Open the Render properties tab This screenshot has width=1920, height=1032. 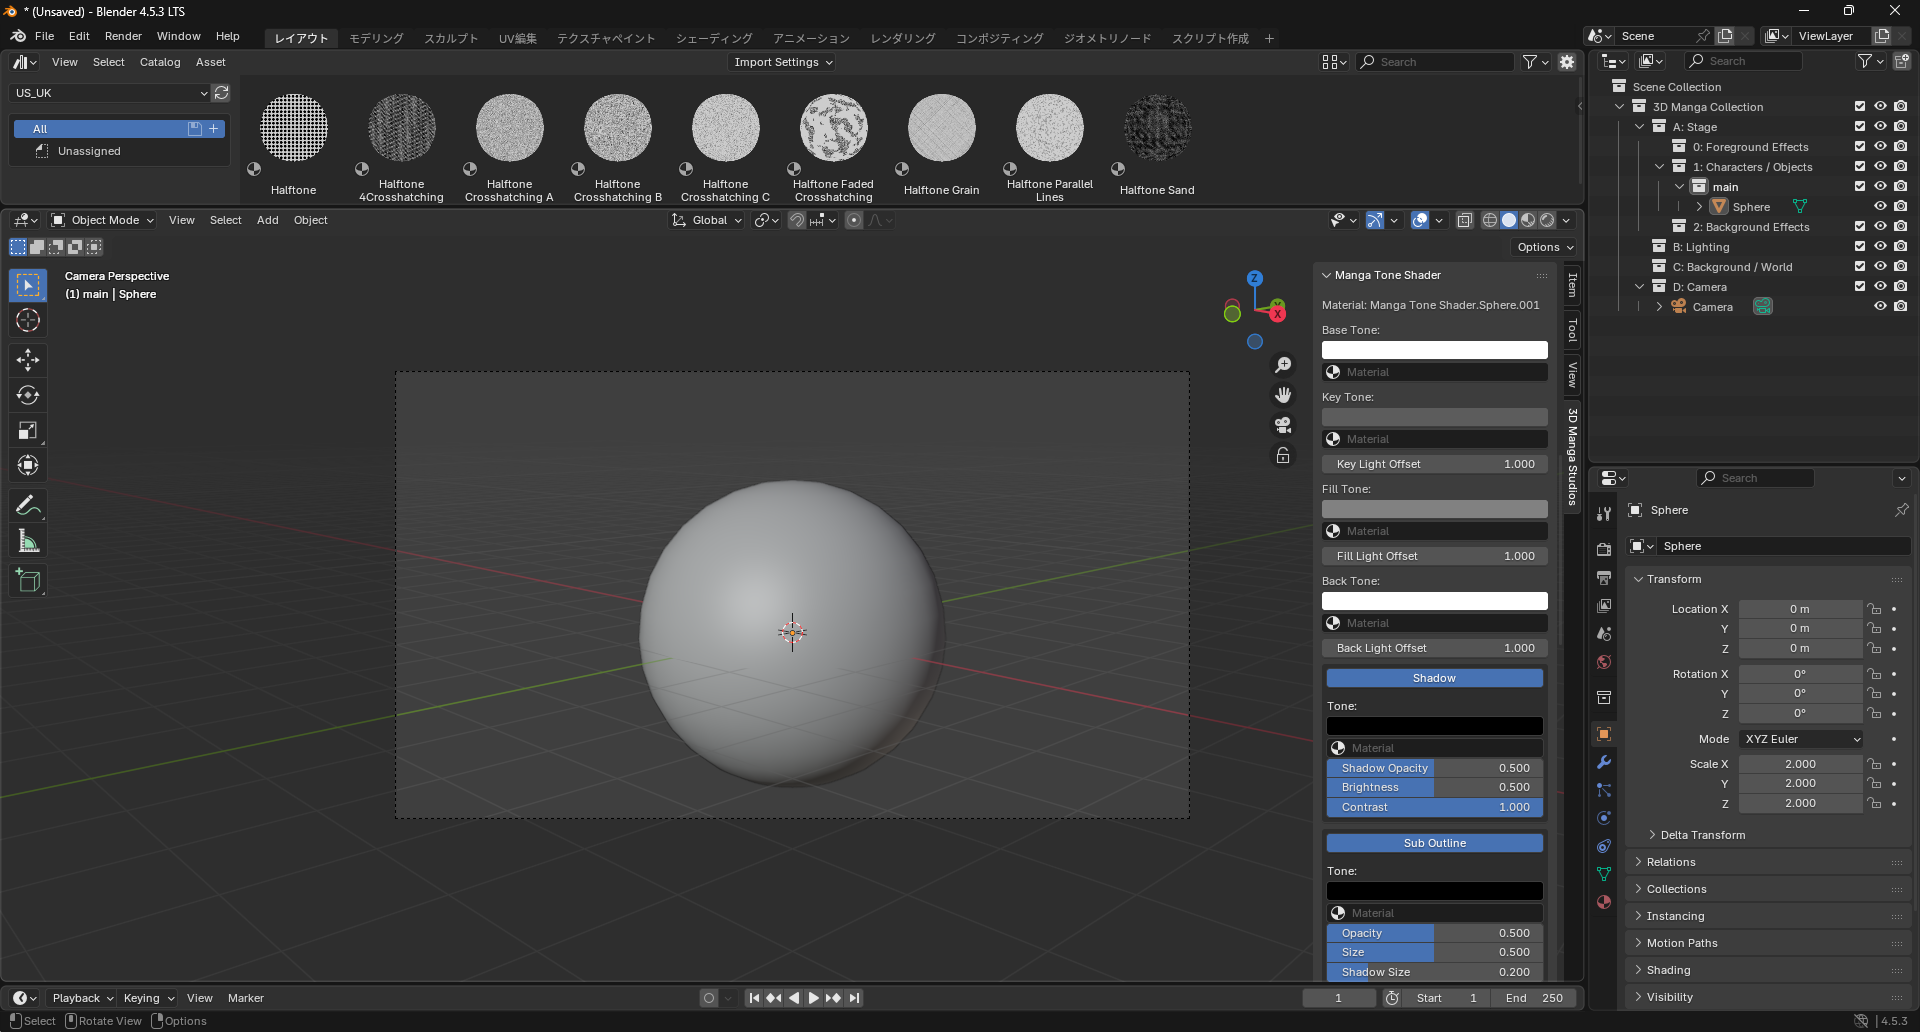pyautogui.click(x=1604, y=549)
